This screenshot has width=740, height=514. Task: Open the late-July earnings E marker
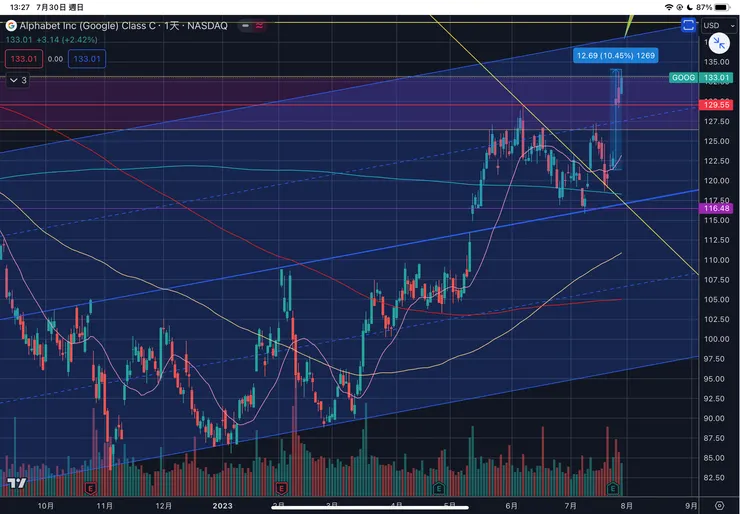tap(613, 488)
